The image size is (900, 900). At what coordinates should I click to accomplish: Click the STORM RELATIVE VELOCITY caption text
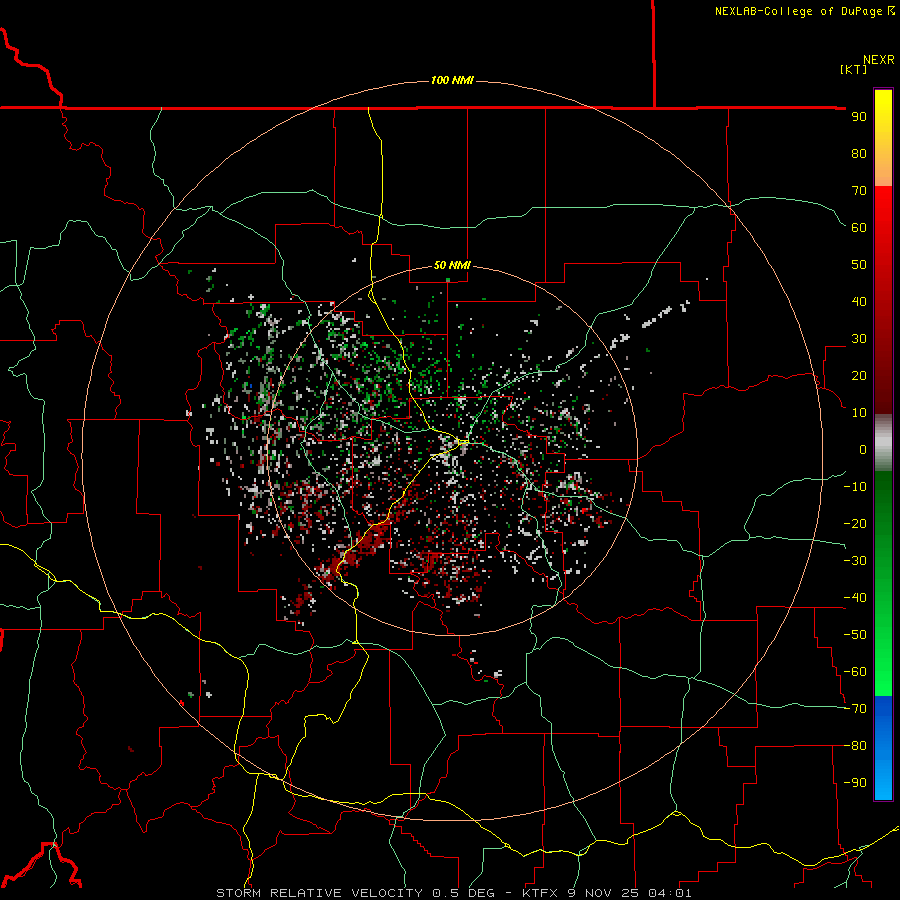pyautogui.click(x=319, y=893)
